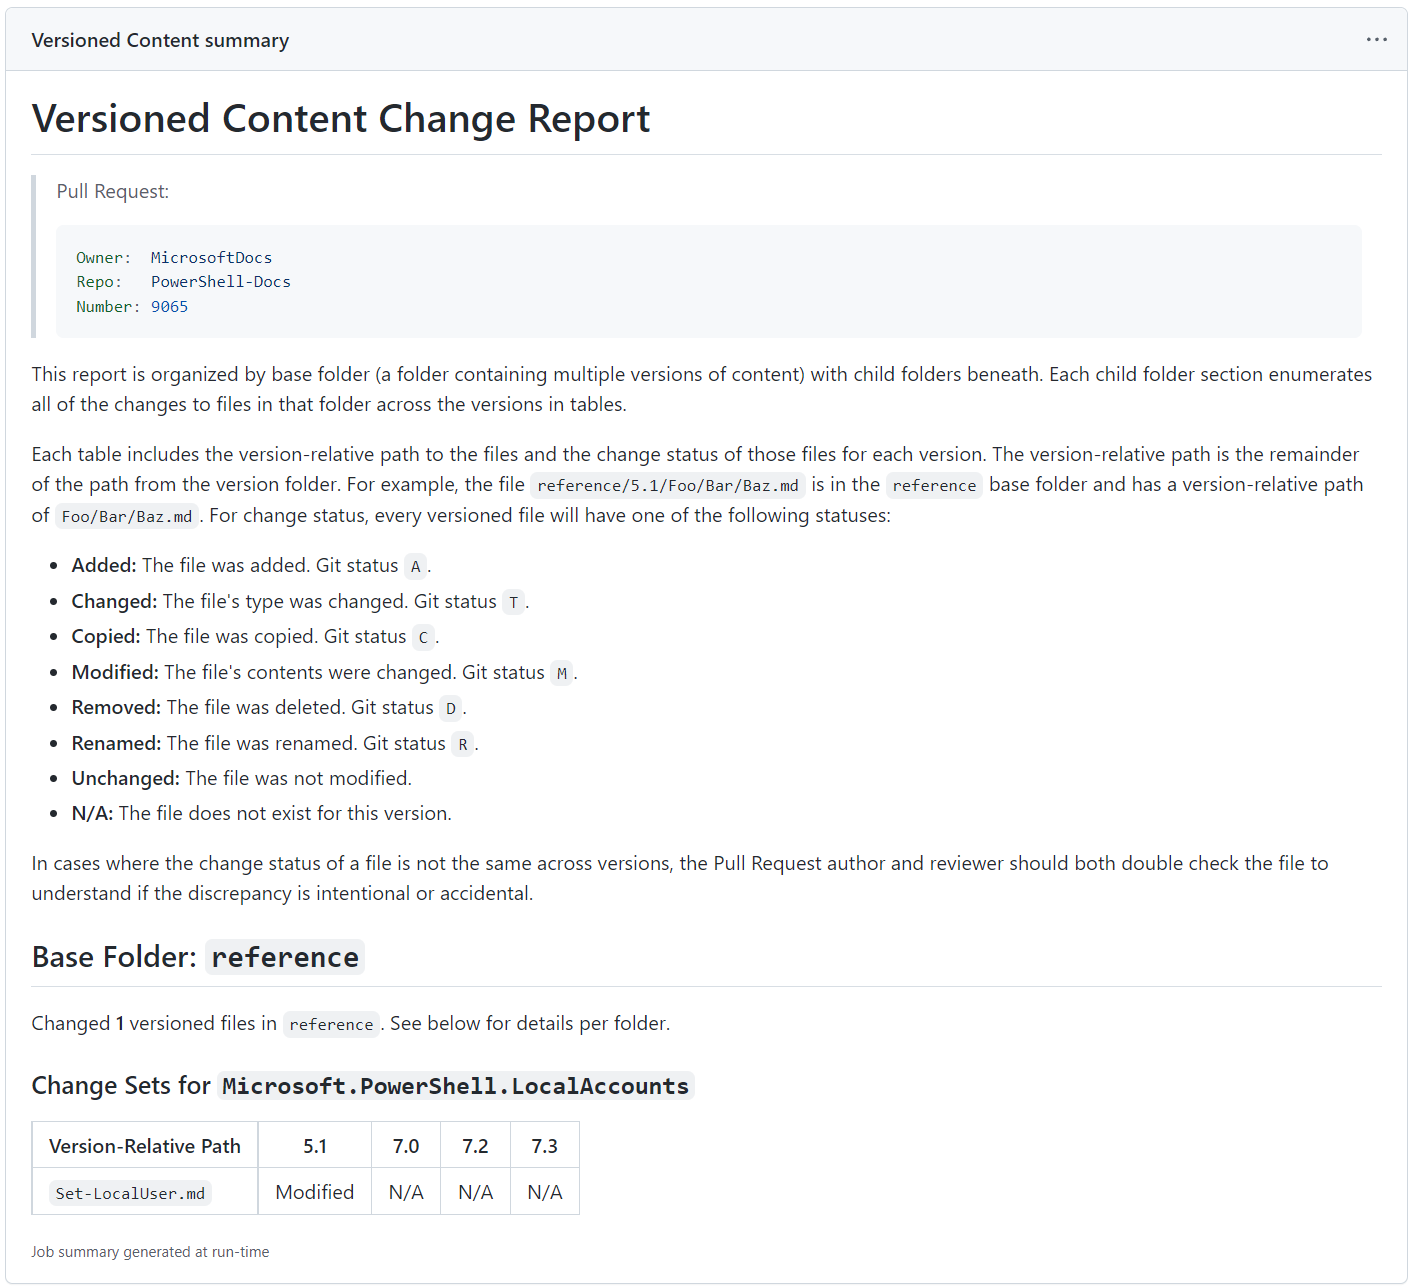This screenshot has height=1287, width=1412.
Task: Click the PowerShell-Docs repo name
Action: [220, 281]
